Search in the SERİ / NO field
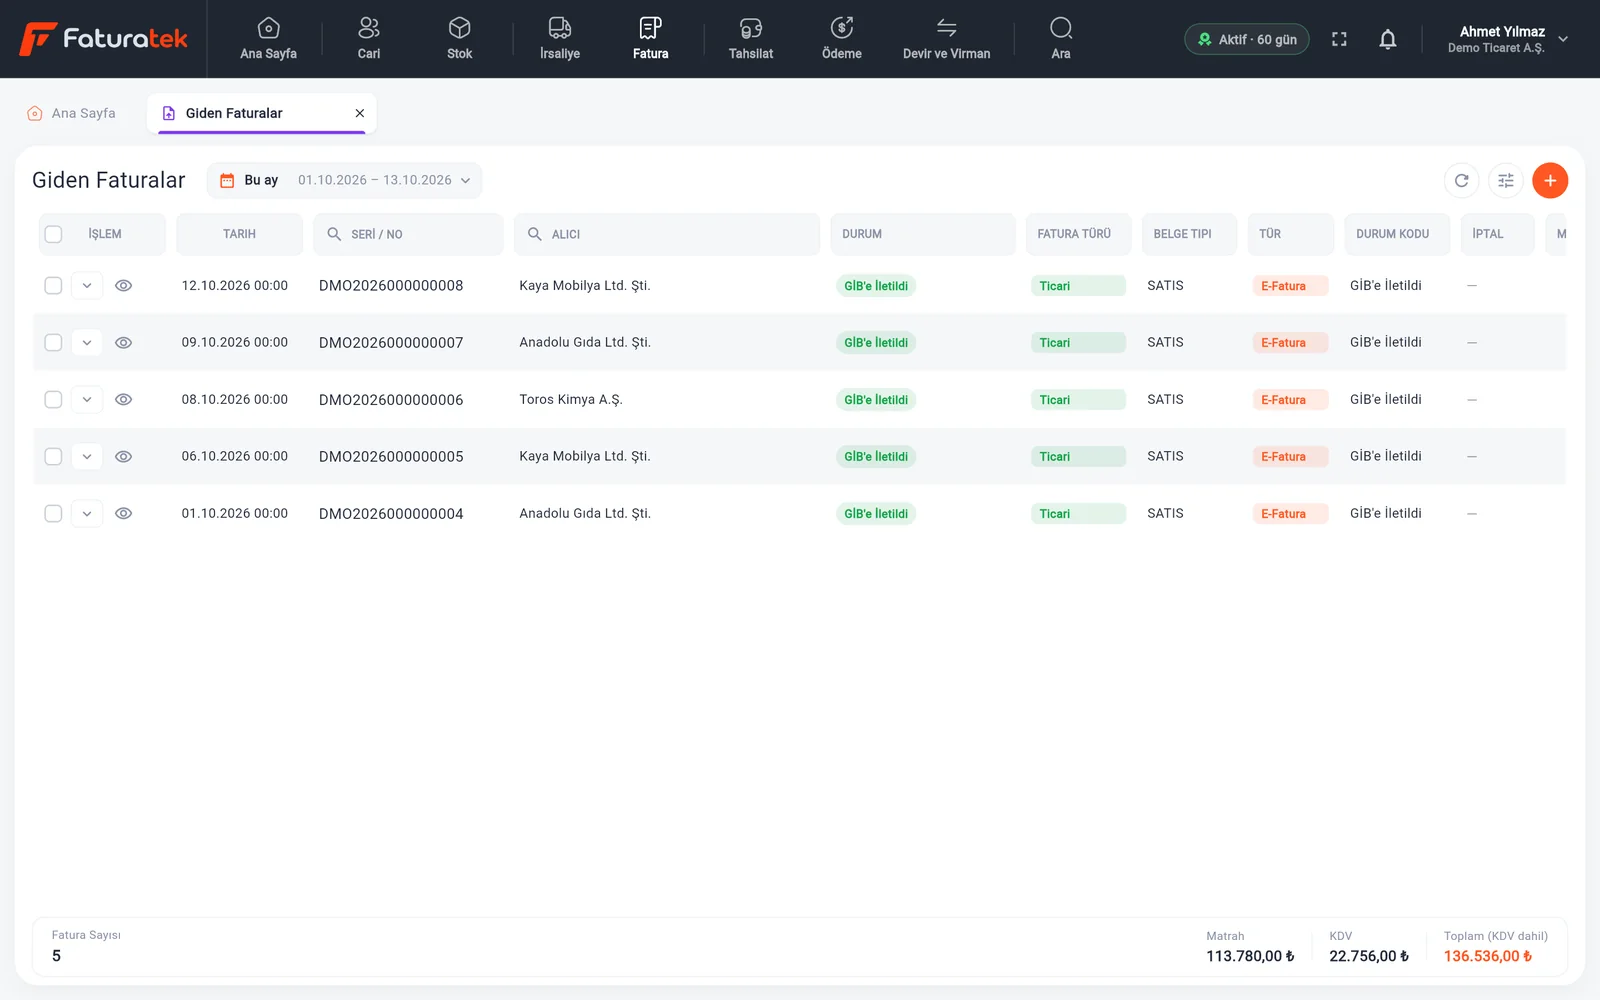Screen dimensions: 1600x1000 (x=408, y=234)
